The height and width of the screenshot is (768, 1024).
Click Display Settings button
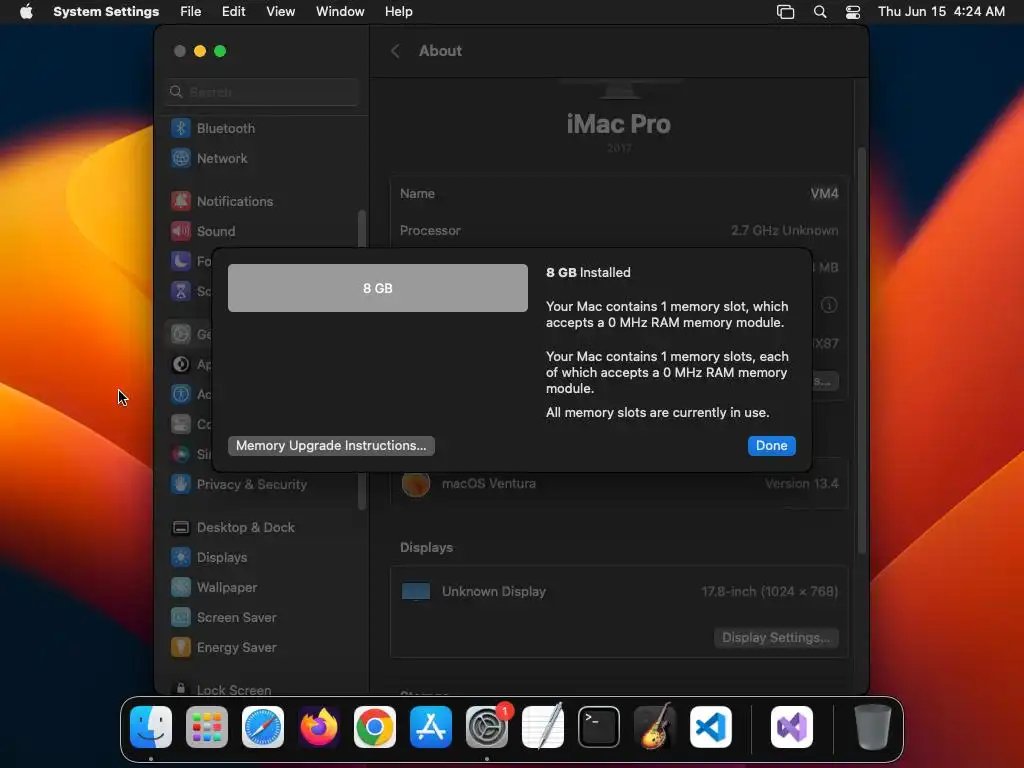(775, 637)
